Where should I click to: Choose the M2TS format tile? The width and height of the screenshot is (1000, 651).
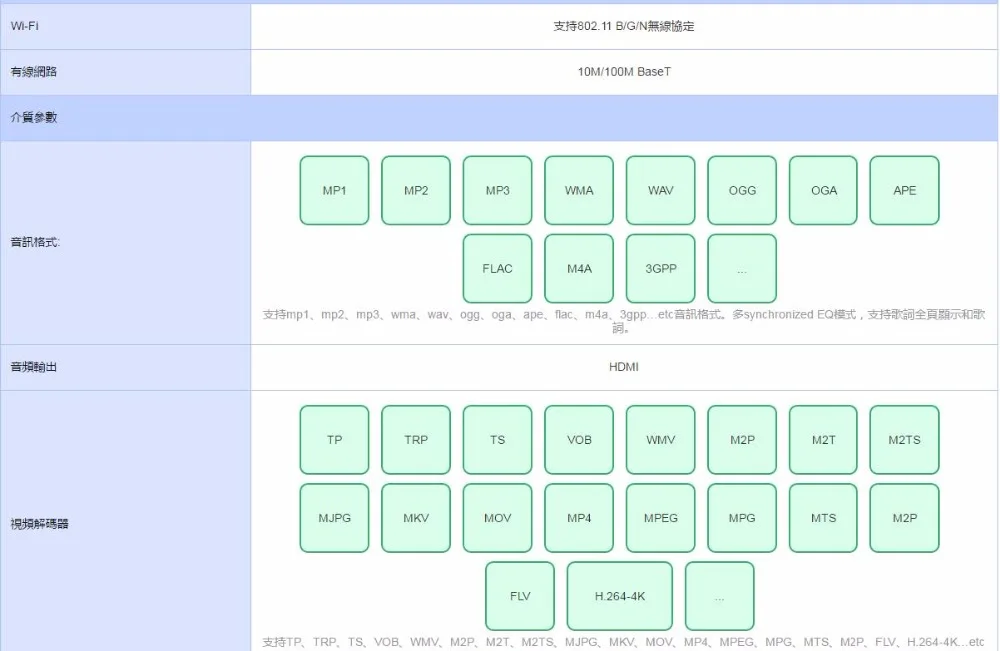(904, 440)
